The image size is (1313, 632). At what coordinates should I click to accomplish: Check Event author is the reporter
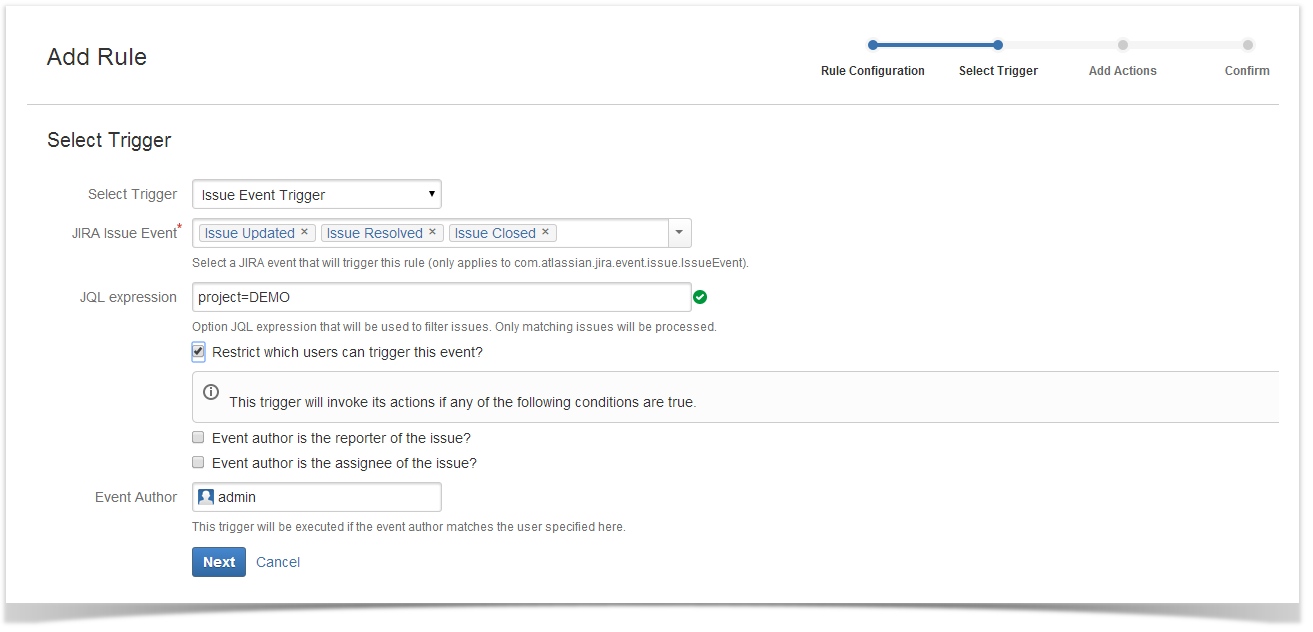(x=198, y=438)
